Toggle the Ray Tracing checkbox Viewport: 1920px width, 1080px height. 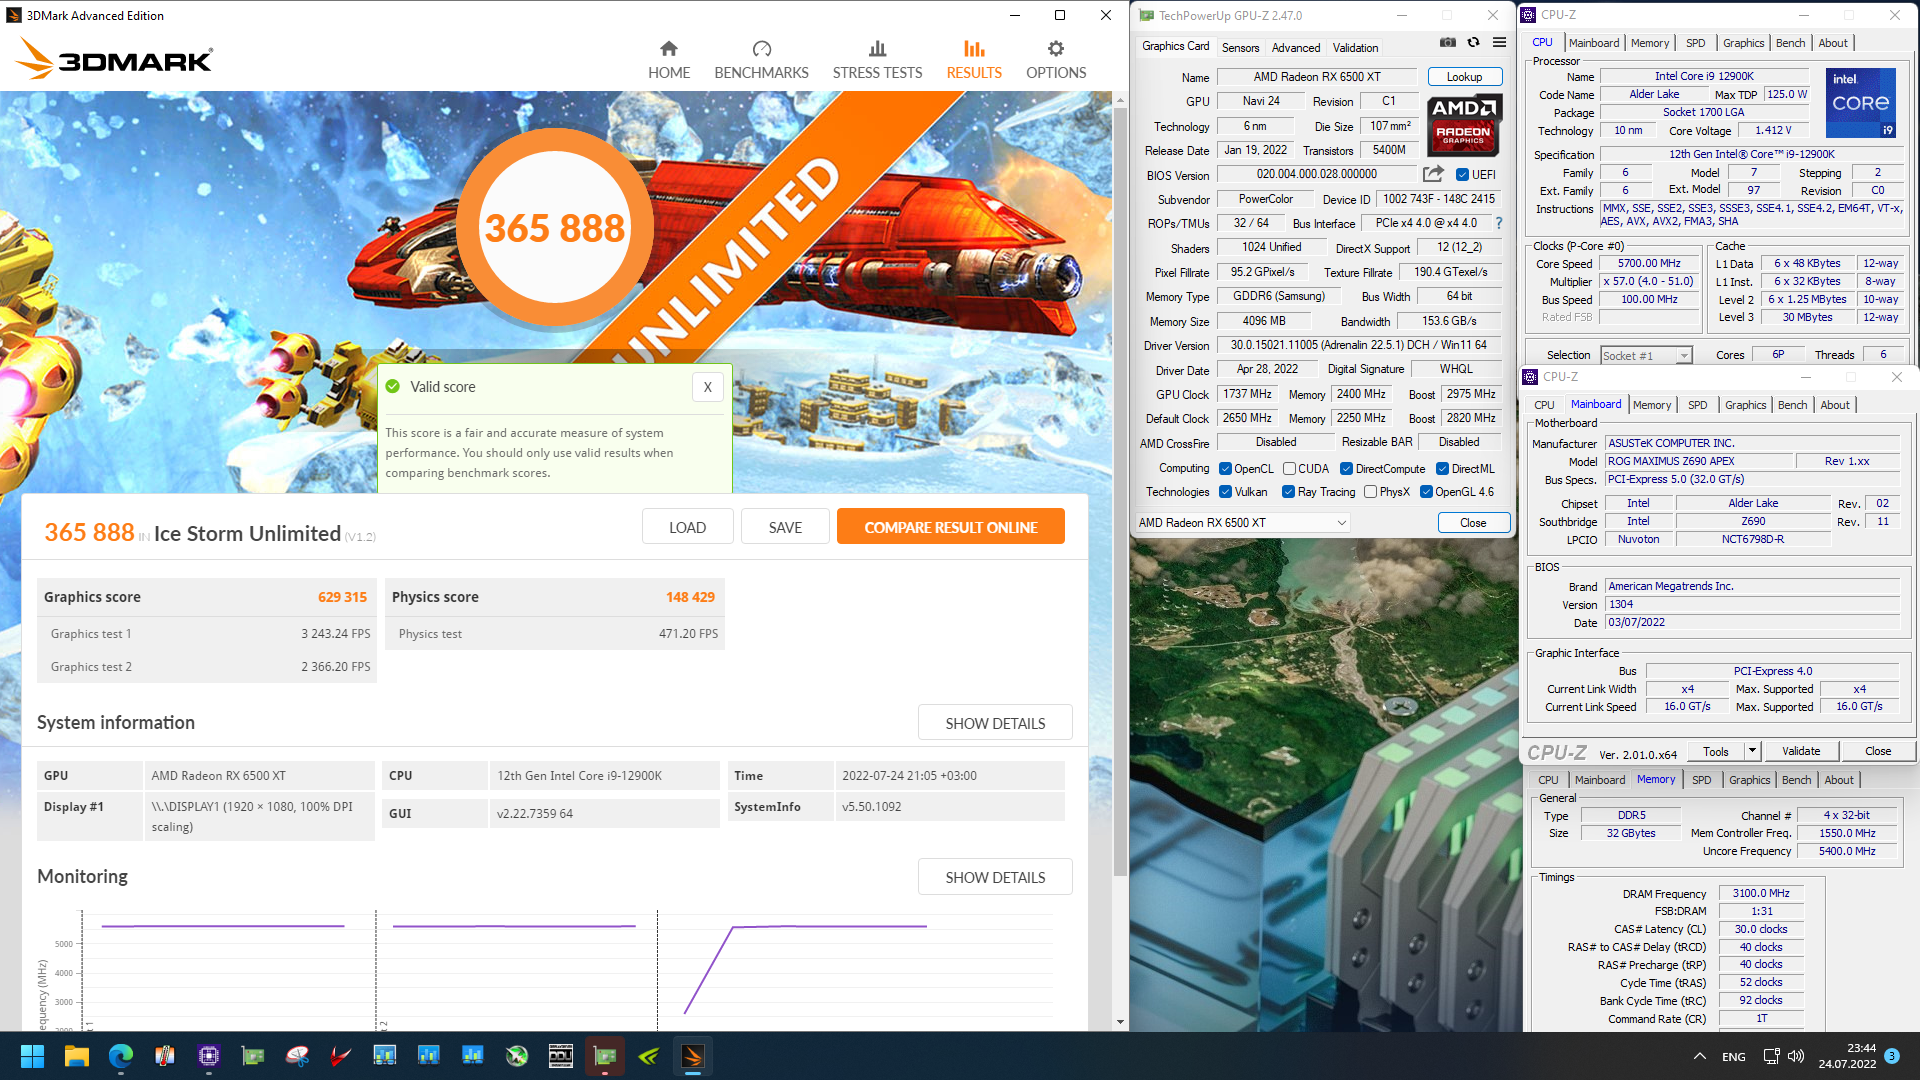click(1289, 492)
